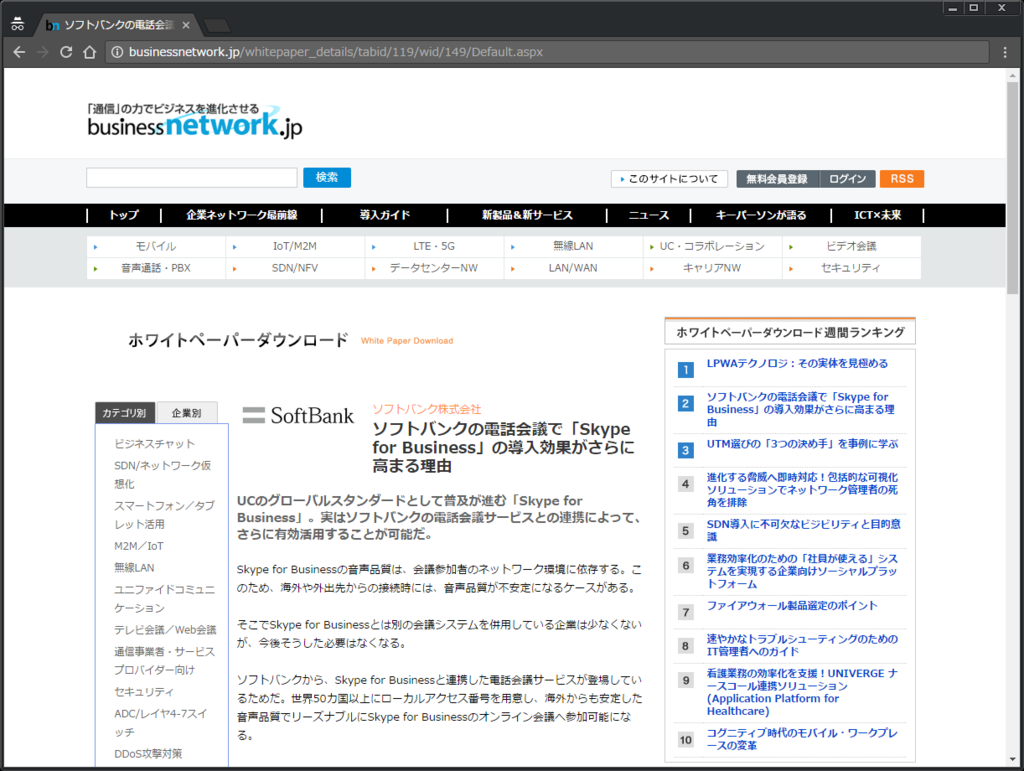Select トップ in main navigation

pyautogui.click(x=124, y=215)
